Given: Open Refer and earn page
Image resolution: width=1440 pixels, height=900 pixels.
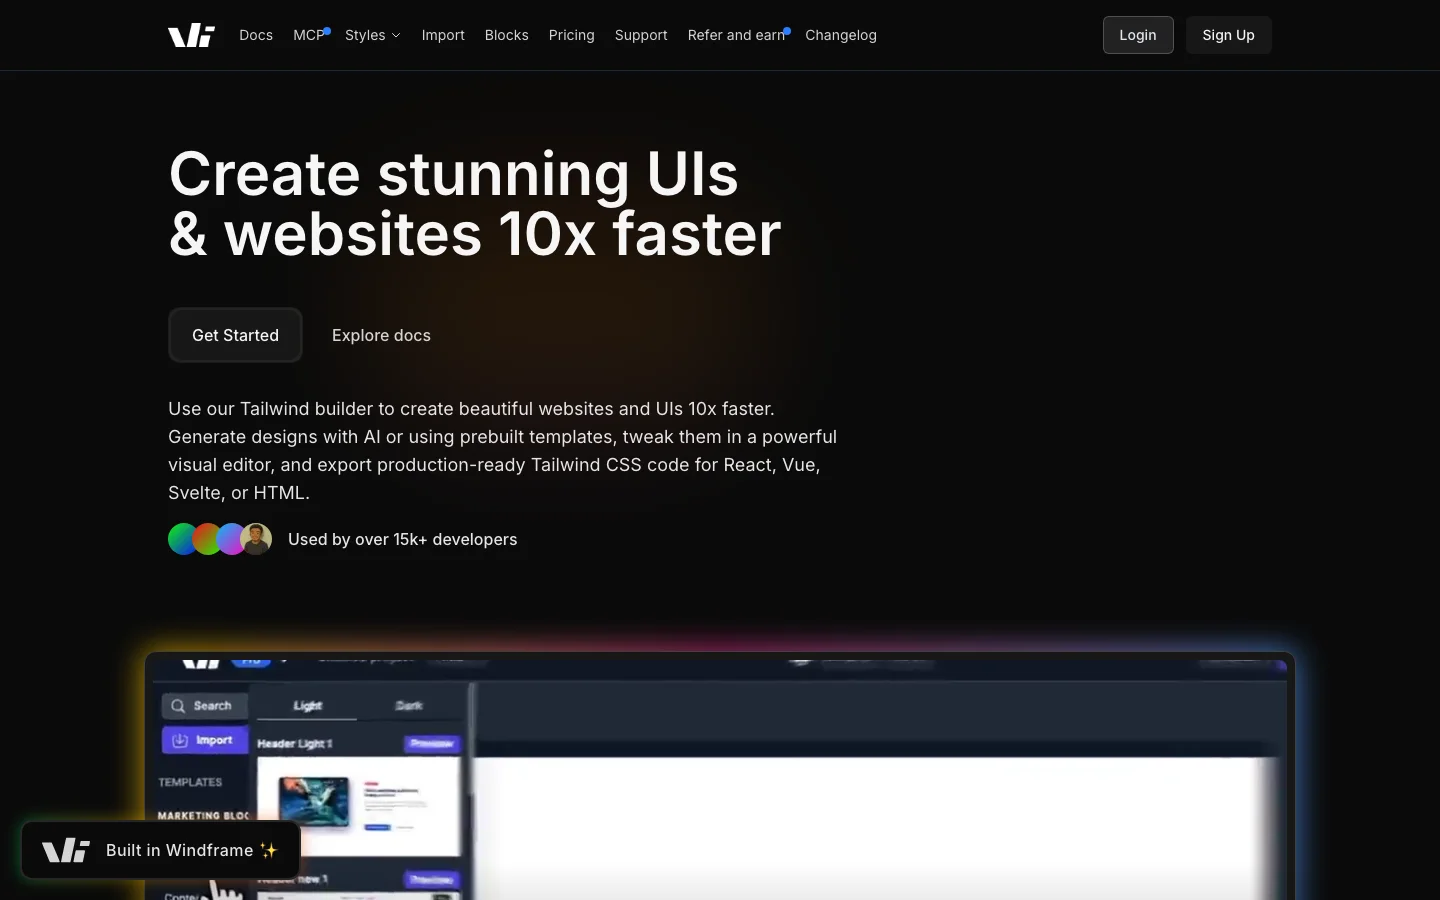Looking at the screenshot, I should (x=737, y=35).
